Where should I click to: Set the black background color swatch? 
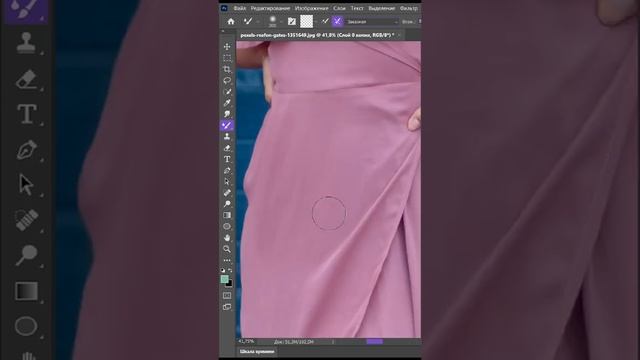[x=229, y=283]
